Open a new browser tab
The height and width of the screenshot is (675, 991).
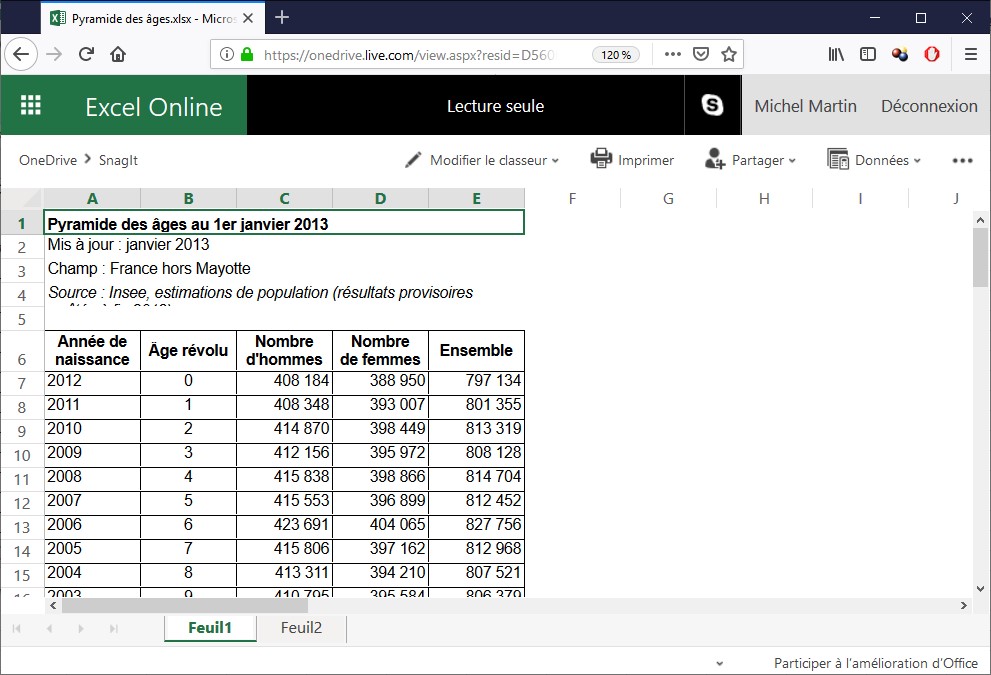[x=283, y=17]
